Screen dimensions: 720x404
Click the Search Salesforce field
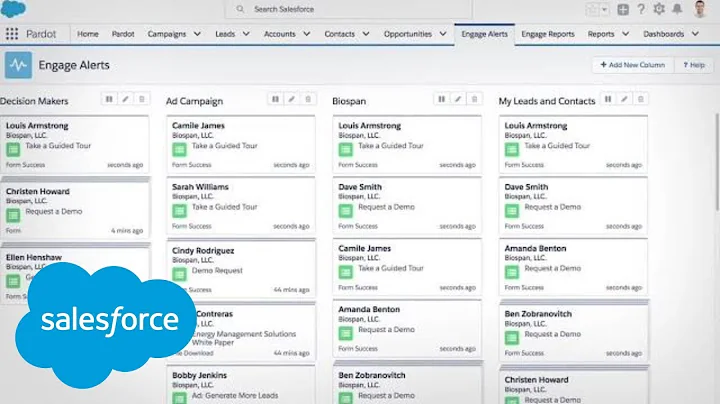click(x=348, y=9)
